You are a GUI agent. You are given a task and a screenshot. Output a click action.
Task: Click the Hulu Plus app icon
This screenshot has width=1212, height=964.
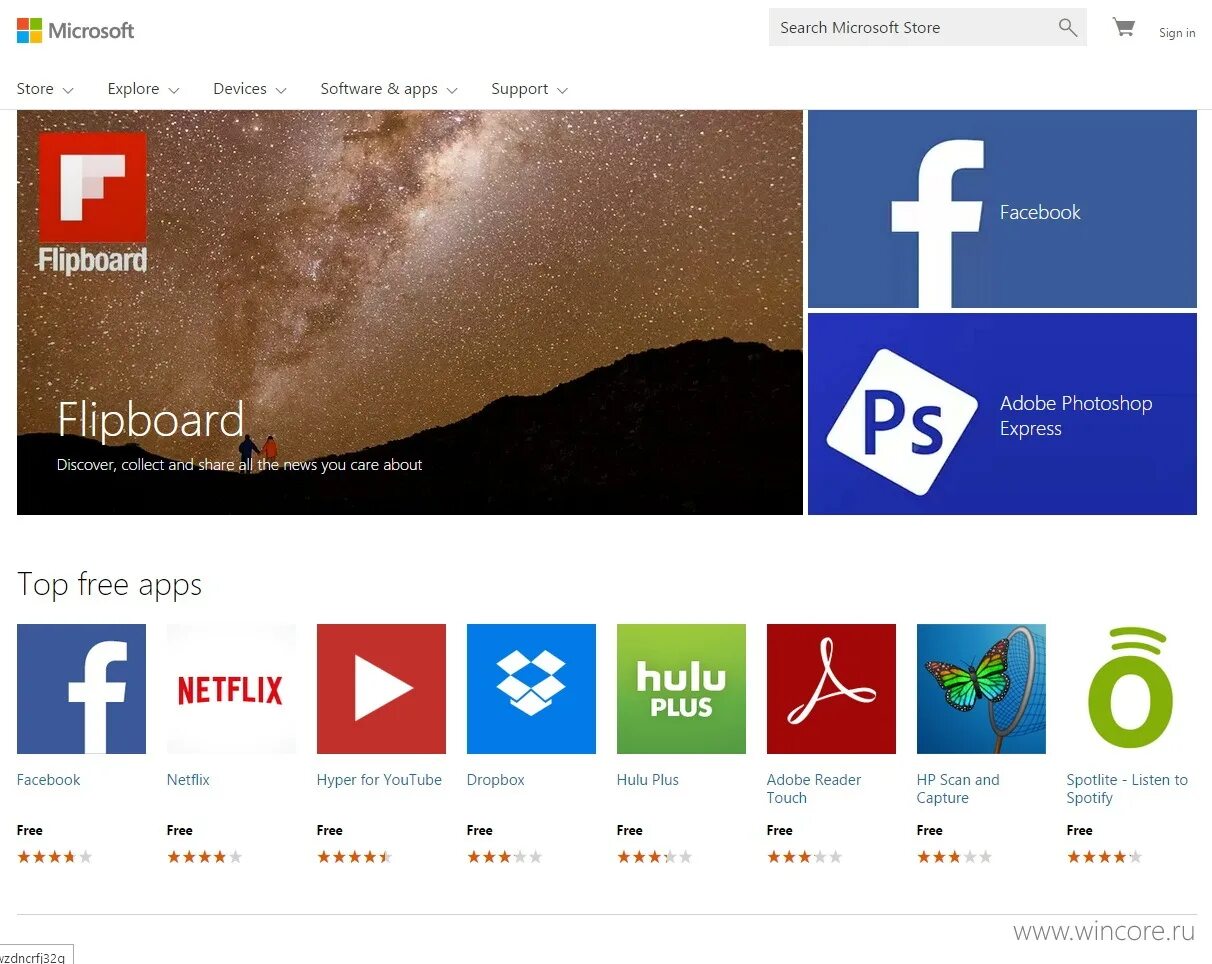681,689
